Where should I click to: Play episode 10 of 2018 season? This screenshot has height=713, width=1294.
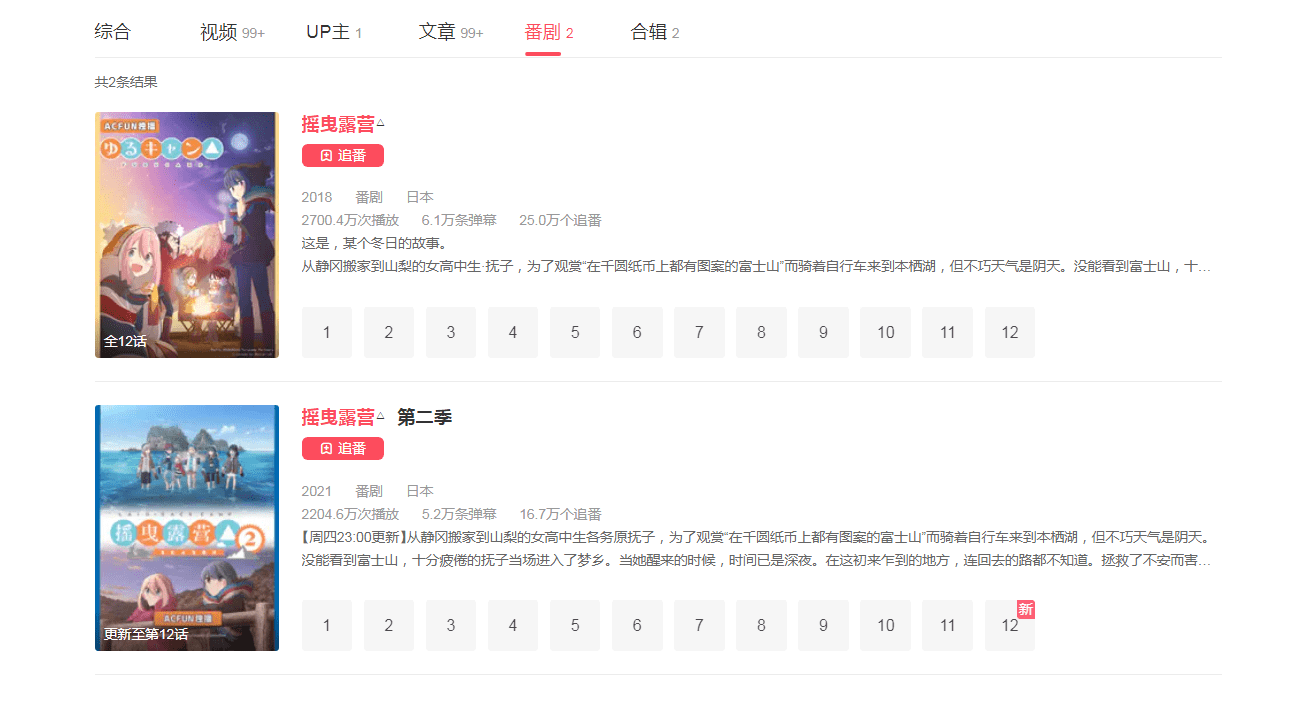(886, 332)
